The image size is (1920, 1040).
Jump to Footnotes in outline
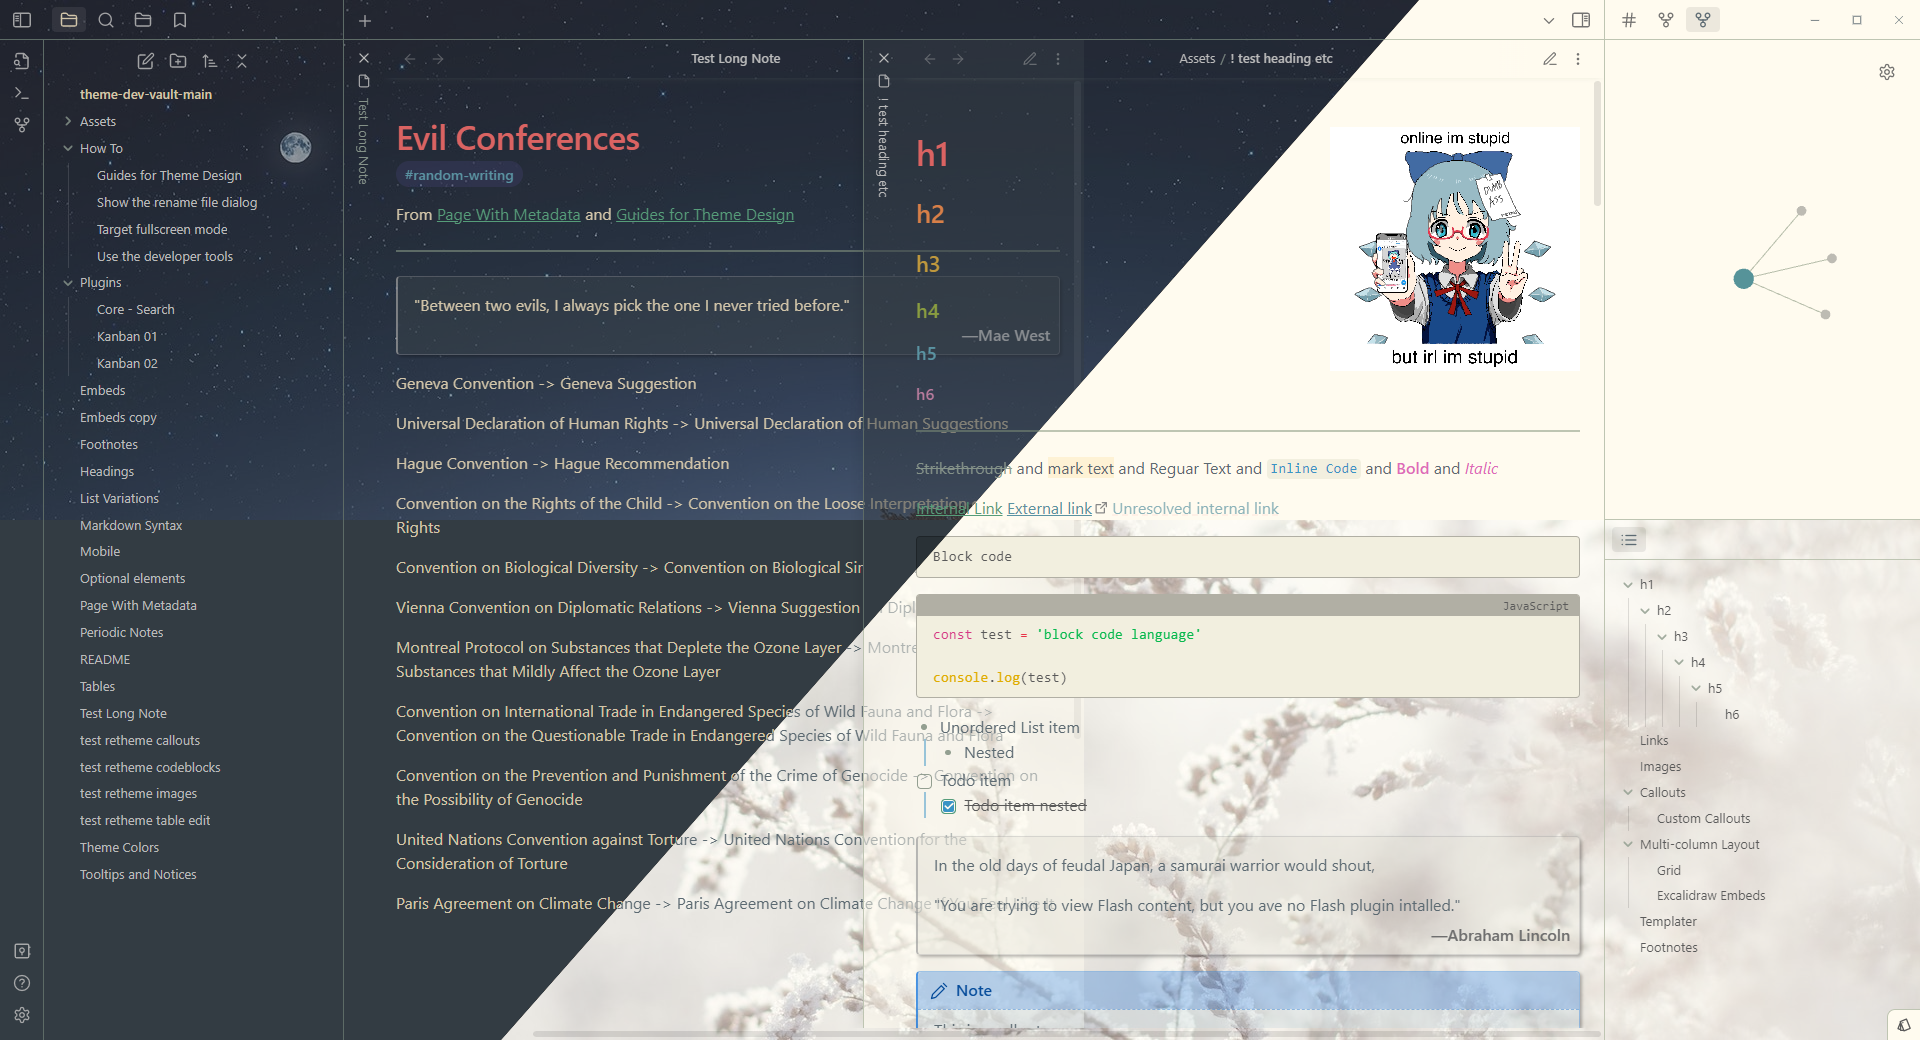[1668, 948]
